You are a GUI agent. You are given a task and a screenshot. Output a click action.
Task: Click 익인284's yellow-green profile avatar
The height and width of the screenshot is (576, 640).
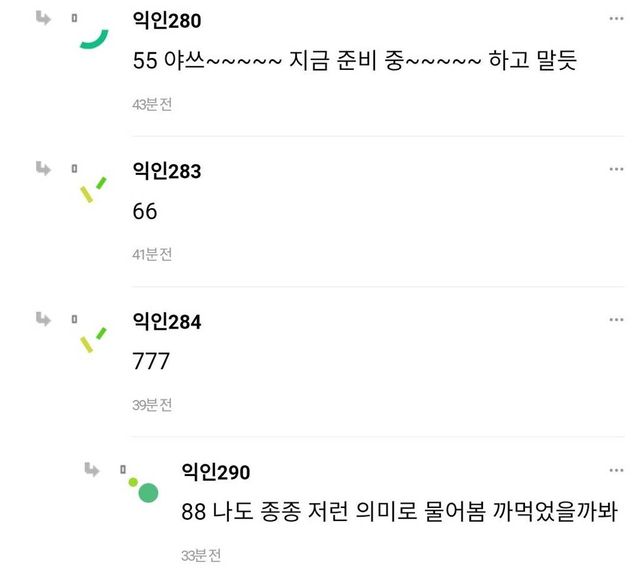pos(93,338)
